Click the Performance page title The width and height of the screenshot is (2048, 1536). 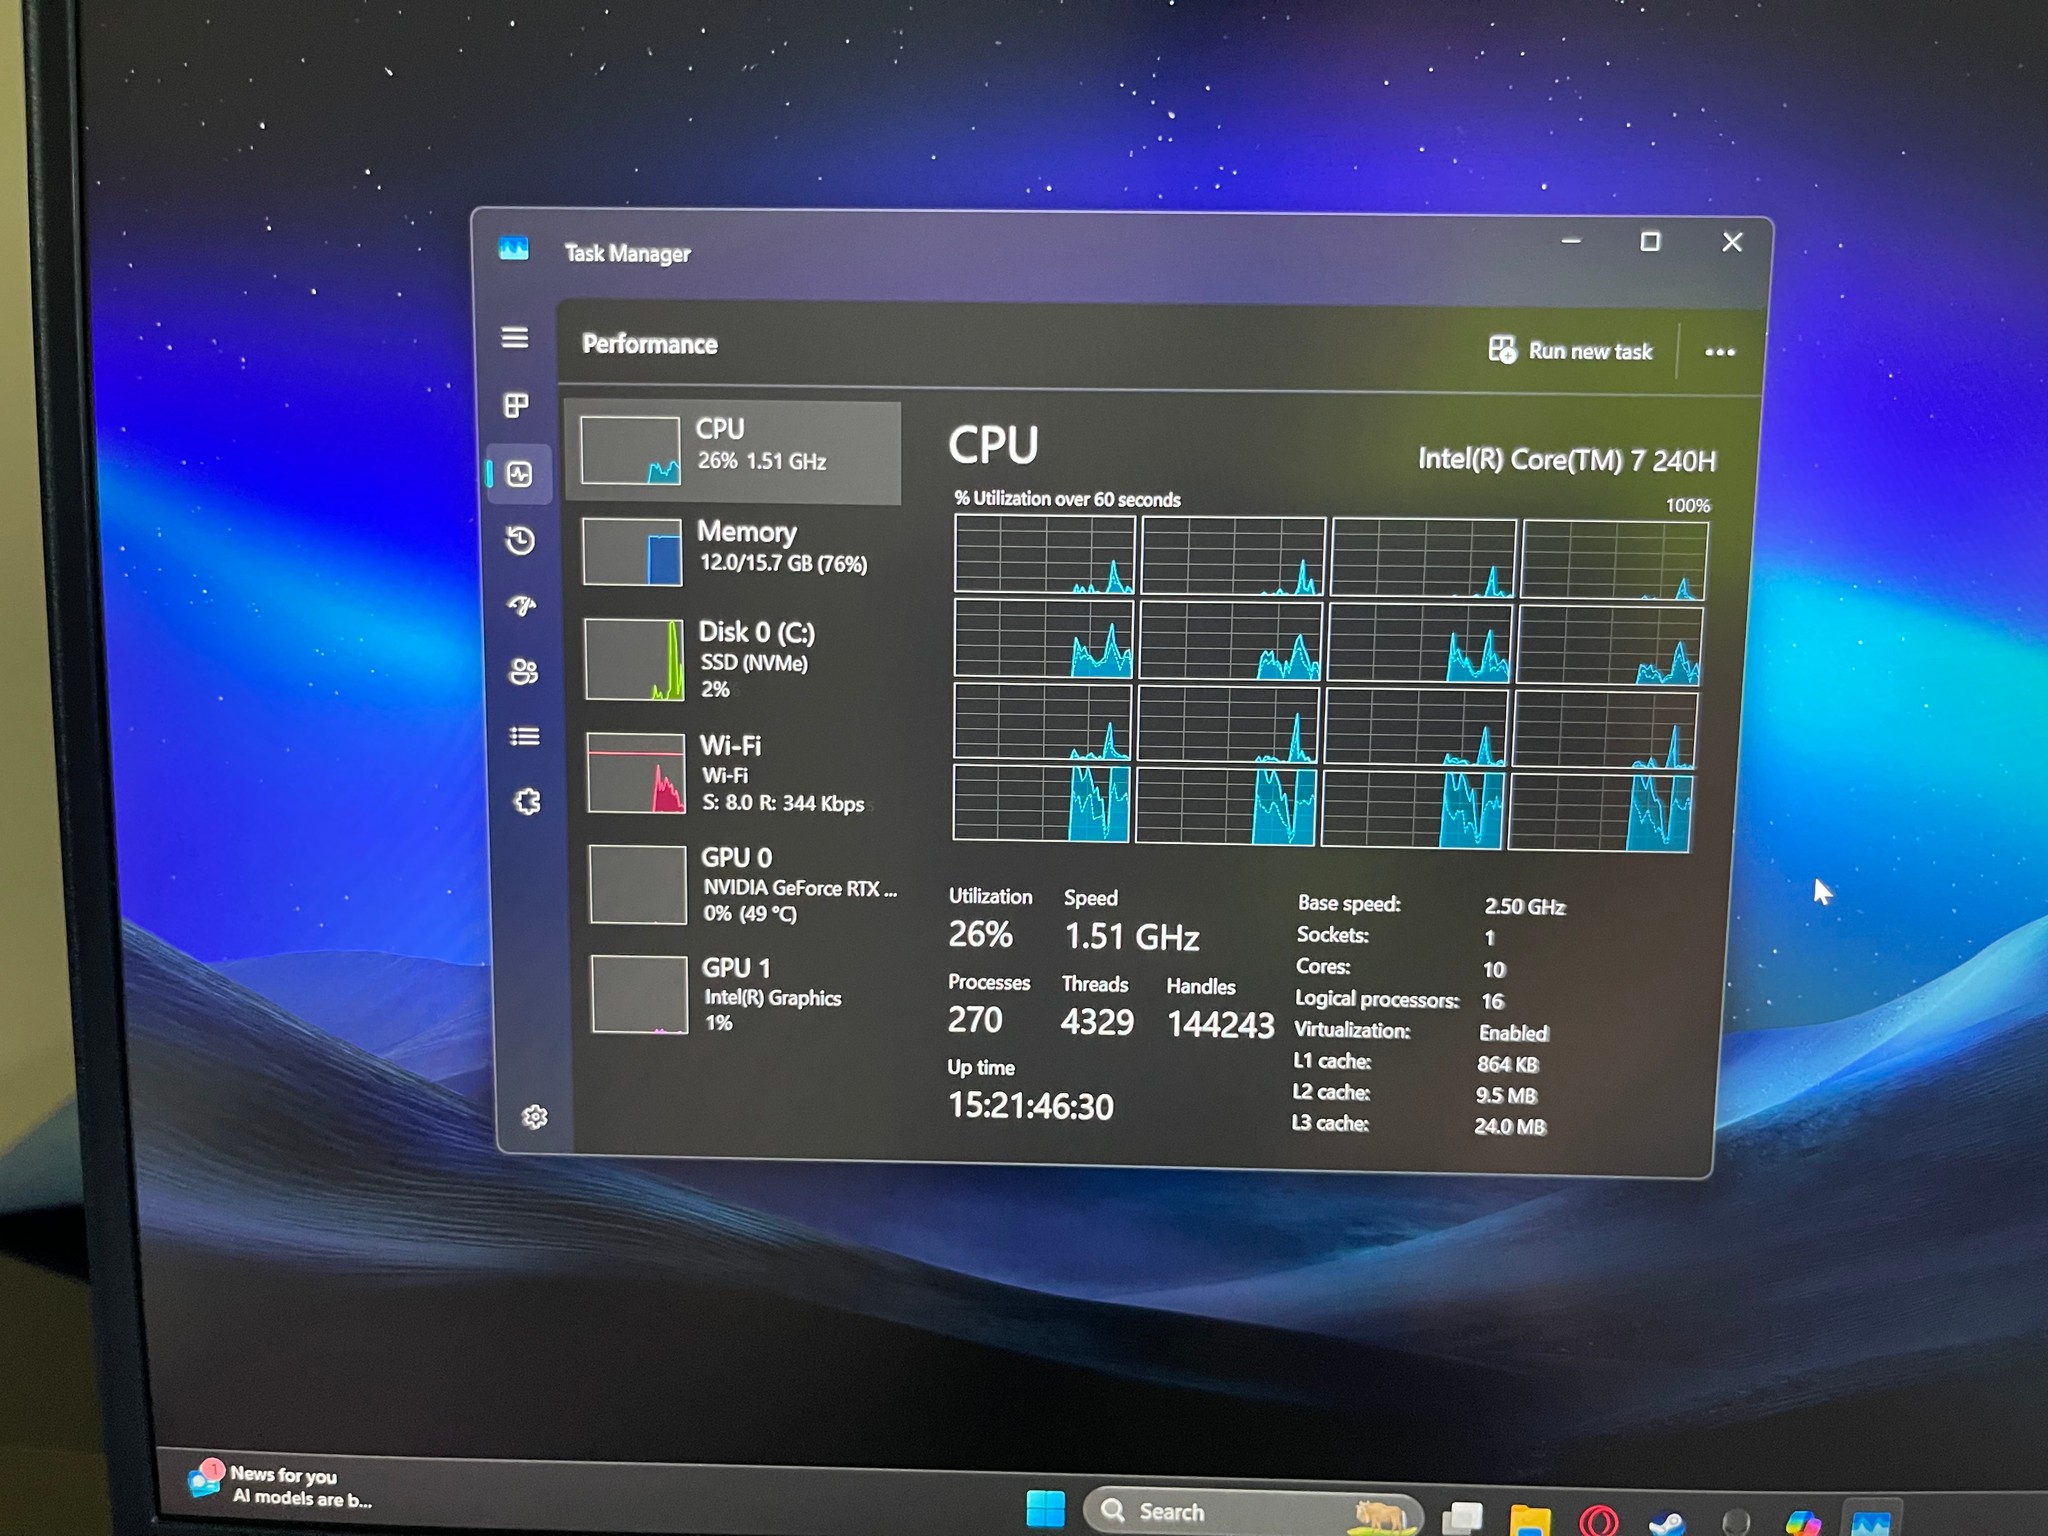click(650, 344)
